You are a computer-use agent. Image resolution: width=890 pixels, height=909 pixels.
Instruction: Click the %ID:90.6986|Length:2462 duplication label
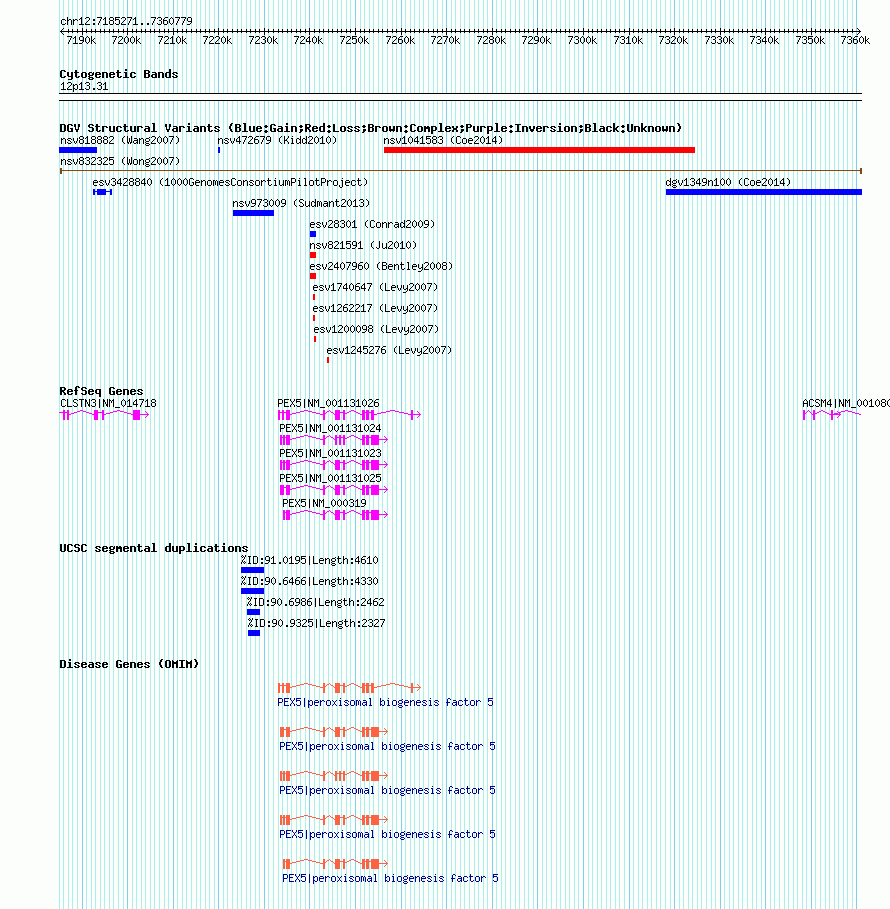pos(315,602)
